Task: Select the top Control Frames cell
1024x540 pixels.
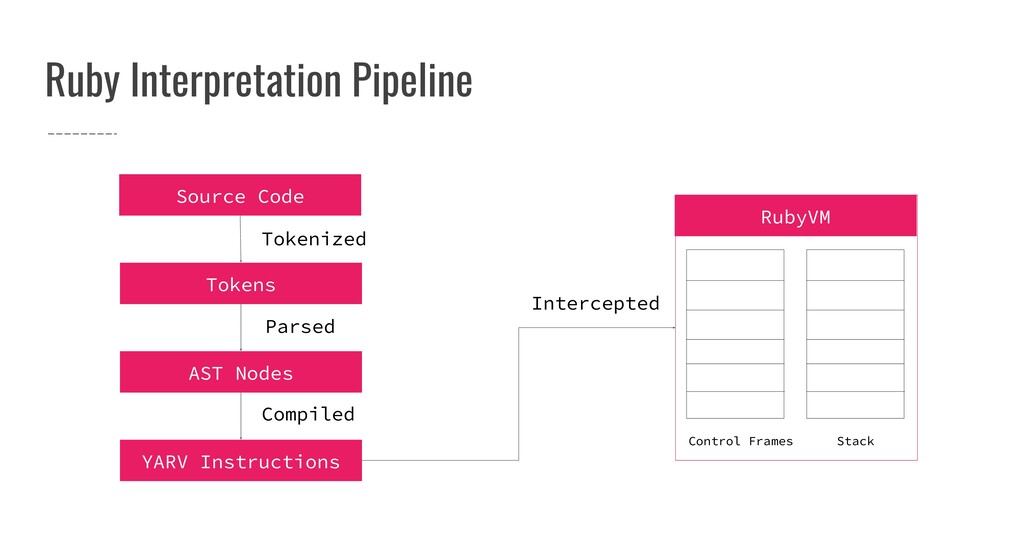Action: point(735,265)
